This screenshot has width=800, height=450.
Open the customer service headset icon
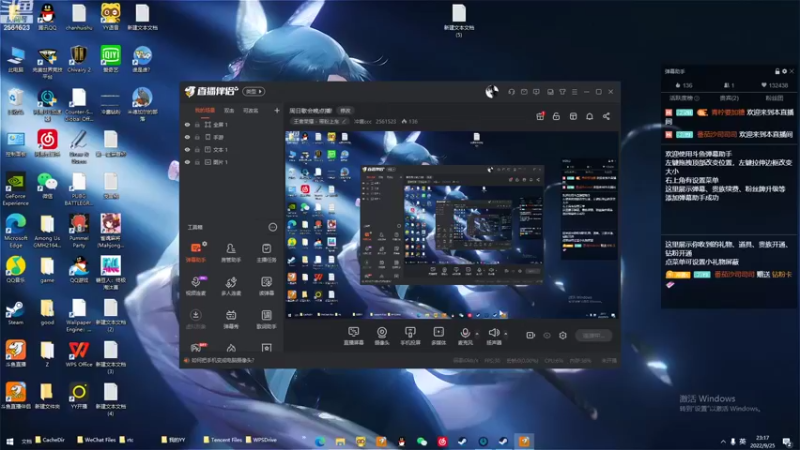coord(511,92)
